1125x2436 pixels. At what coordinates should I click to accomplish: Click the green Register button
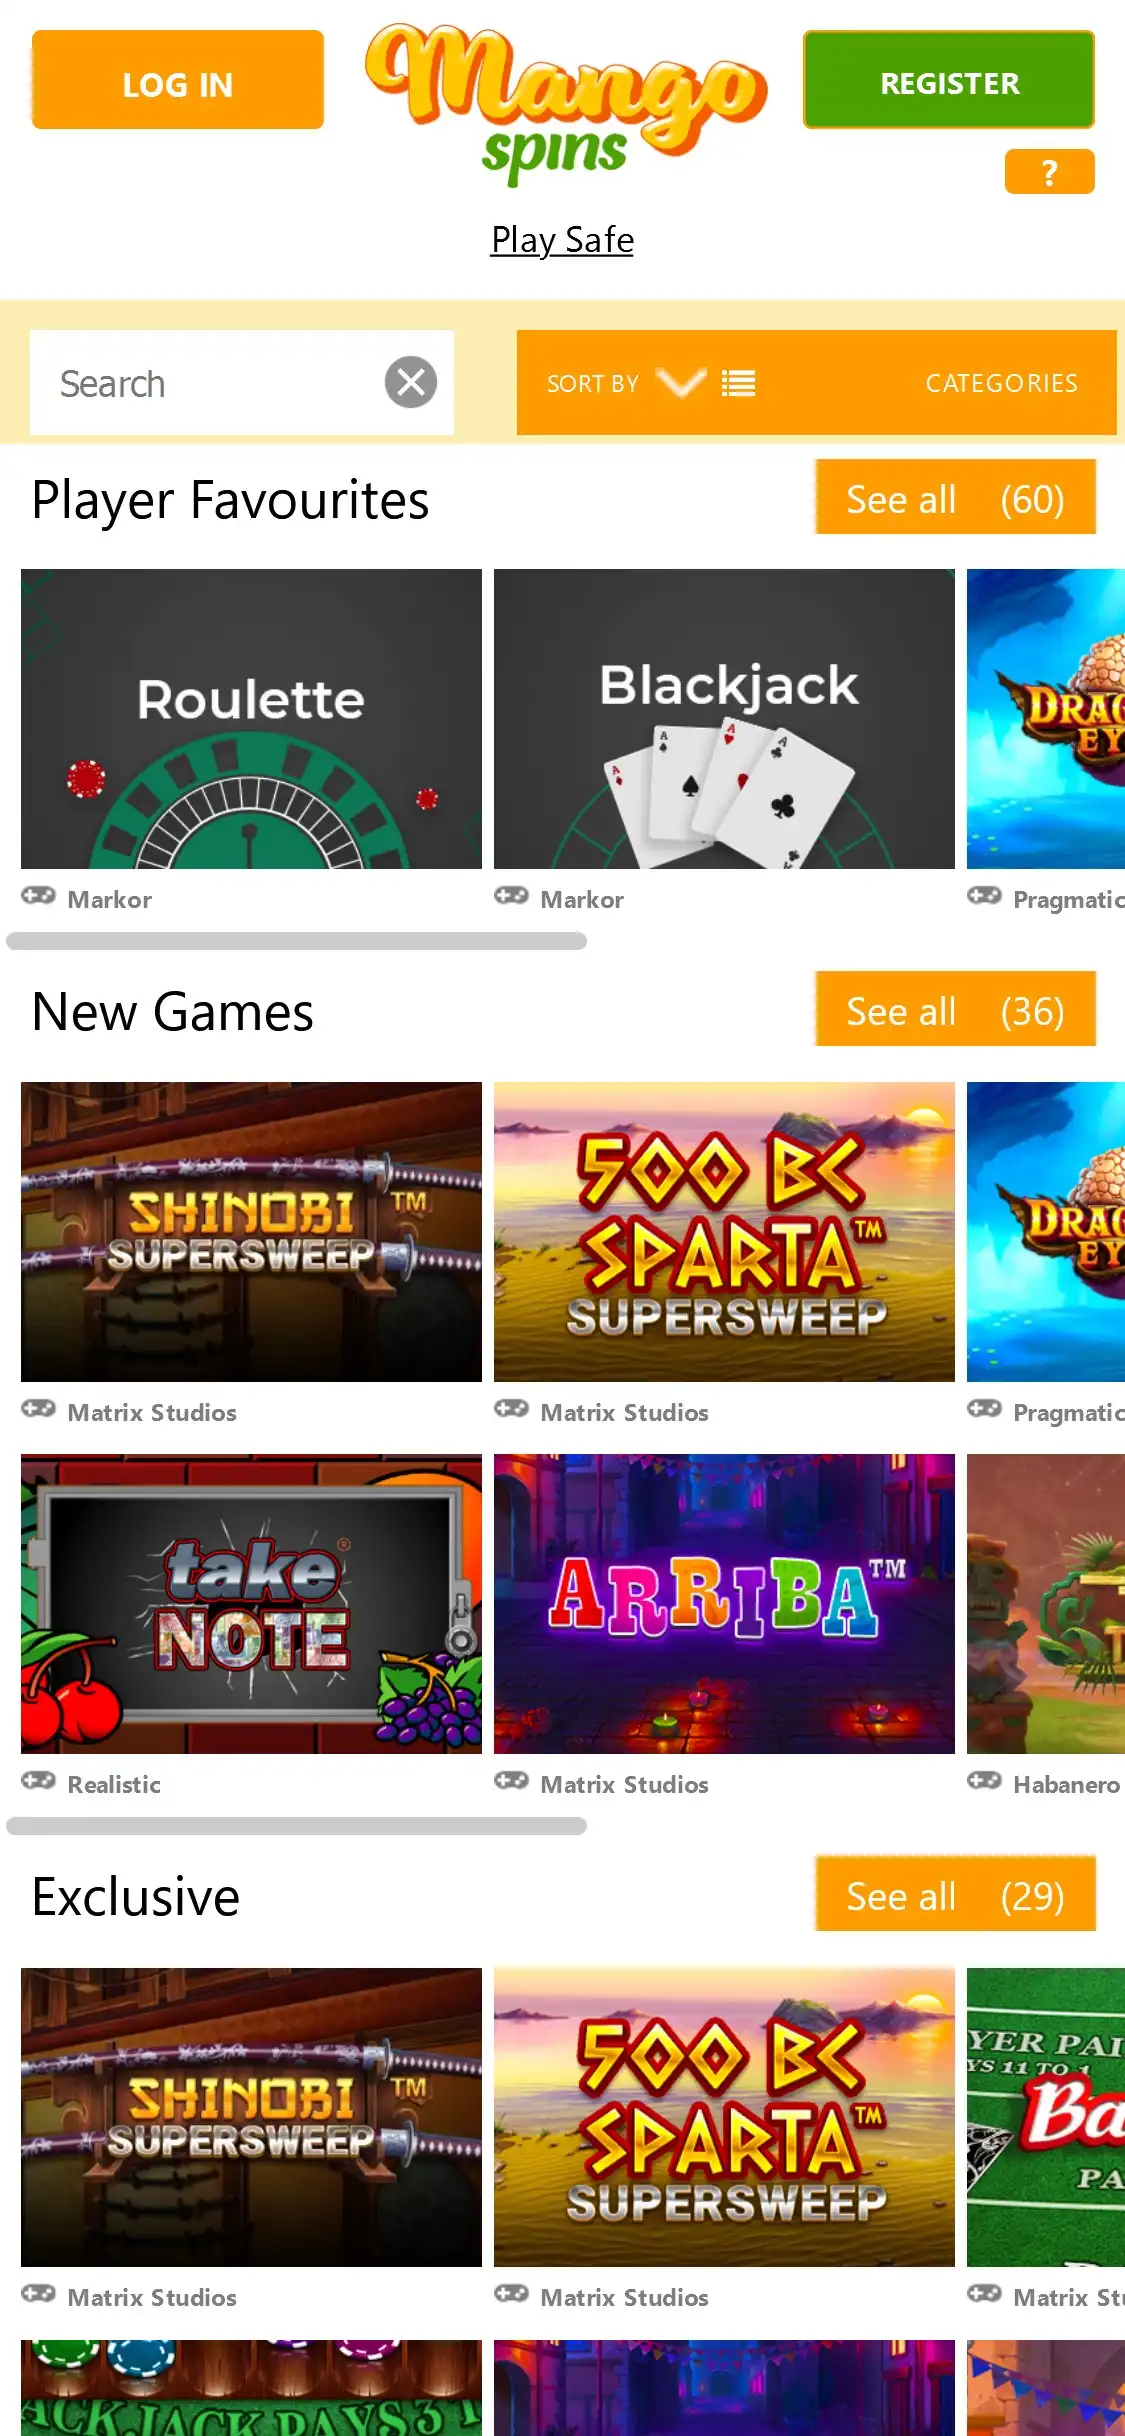pos(949,80)
